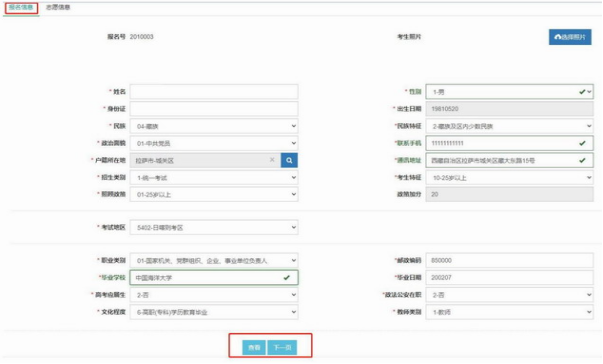Switch to the 报名信息 tab
This screenshot has height=364, width=603.
21,7
